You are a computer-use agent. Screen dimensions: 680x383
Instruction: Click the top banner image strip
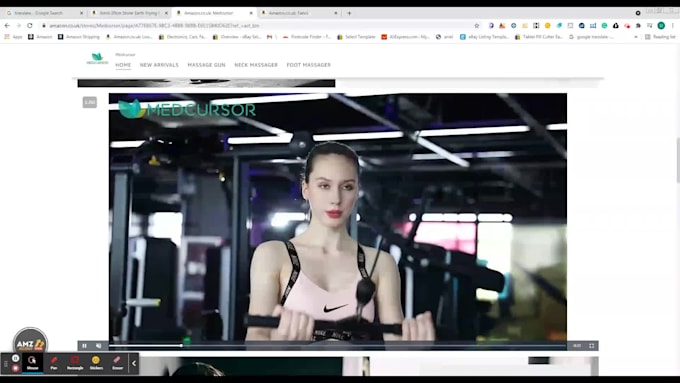(x=206, y=83)
